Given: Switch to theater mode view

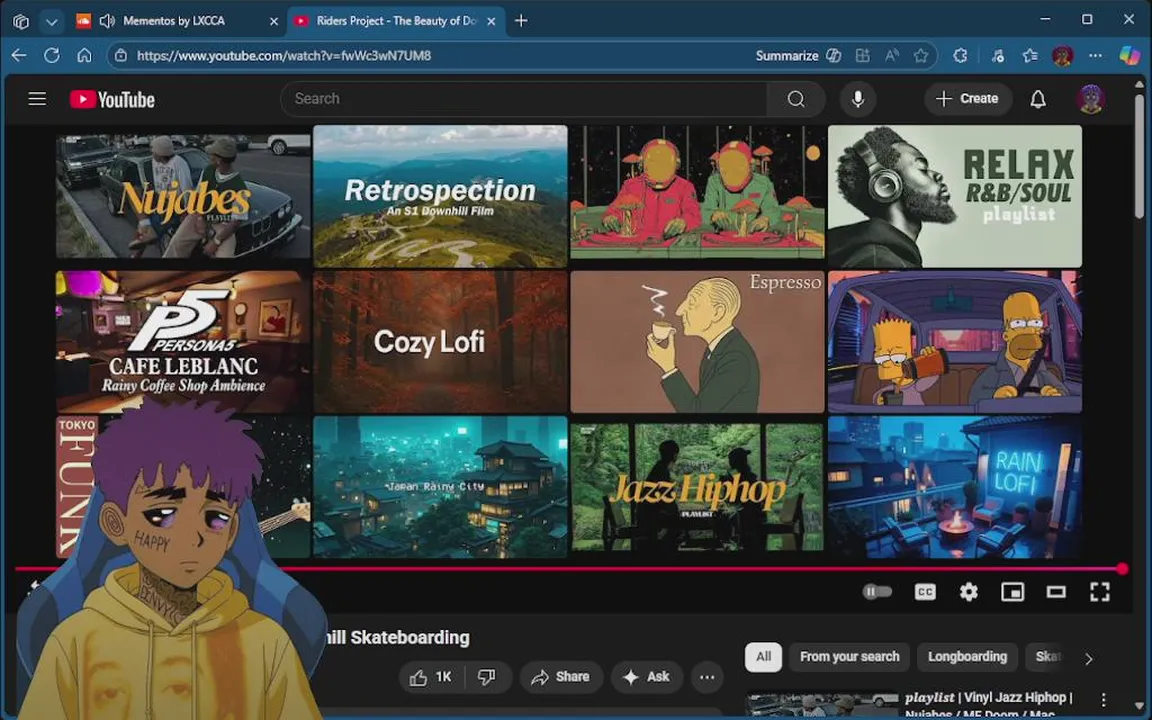Looking at the screenshot, I should tap(1056, 591).
